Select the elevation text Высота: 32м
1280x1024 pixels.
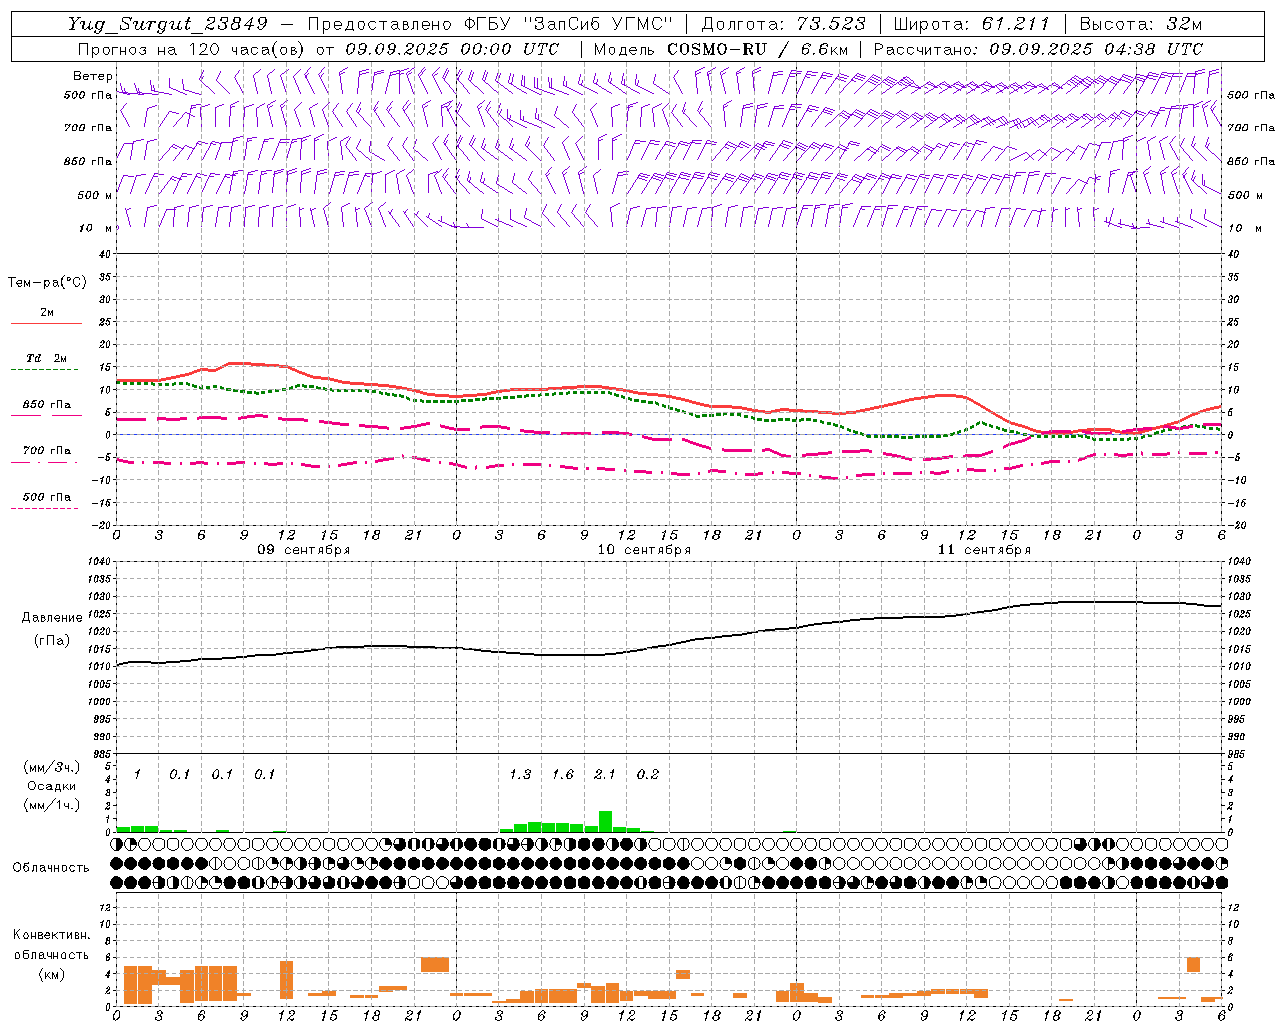1141,24
